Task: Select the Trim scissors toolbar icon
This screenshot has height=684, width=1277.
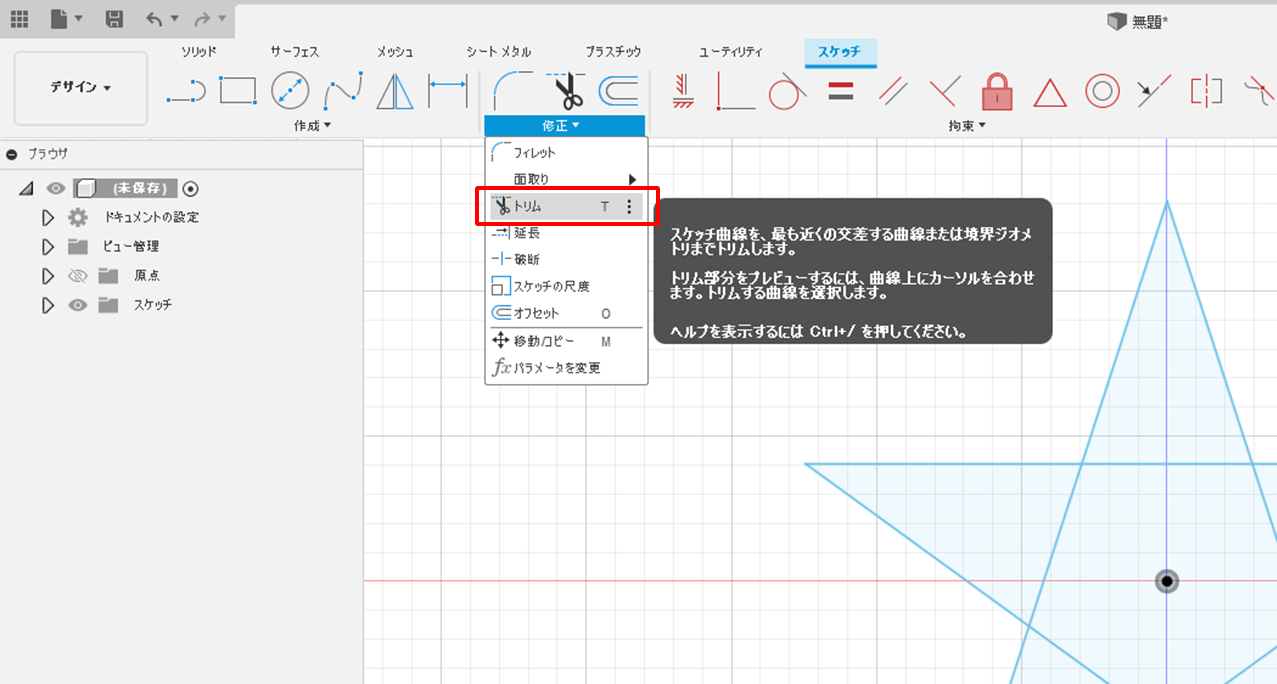Action: coord(565,91)
